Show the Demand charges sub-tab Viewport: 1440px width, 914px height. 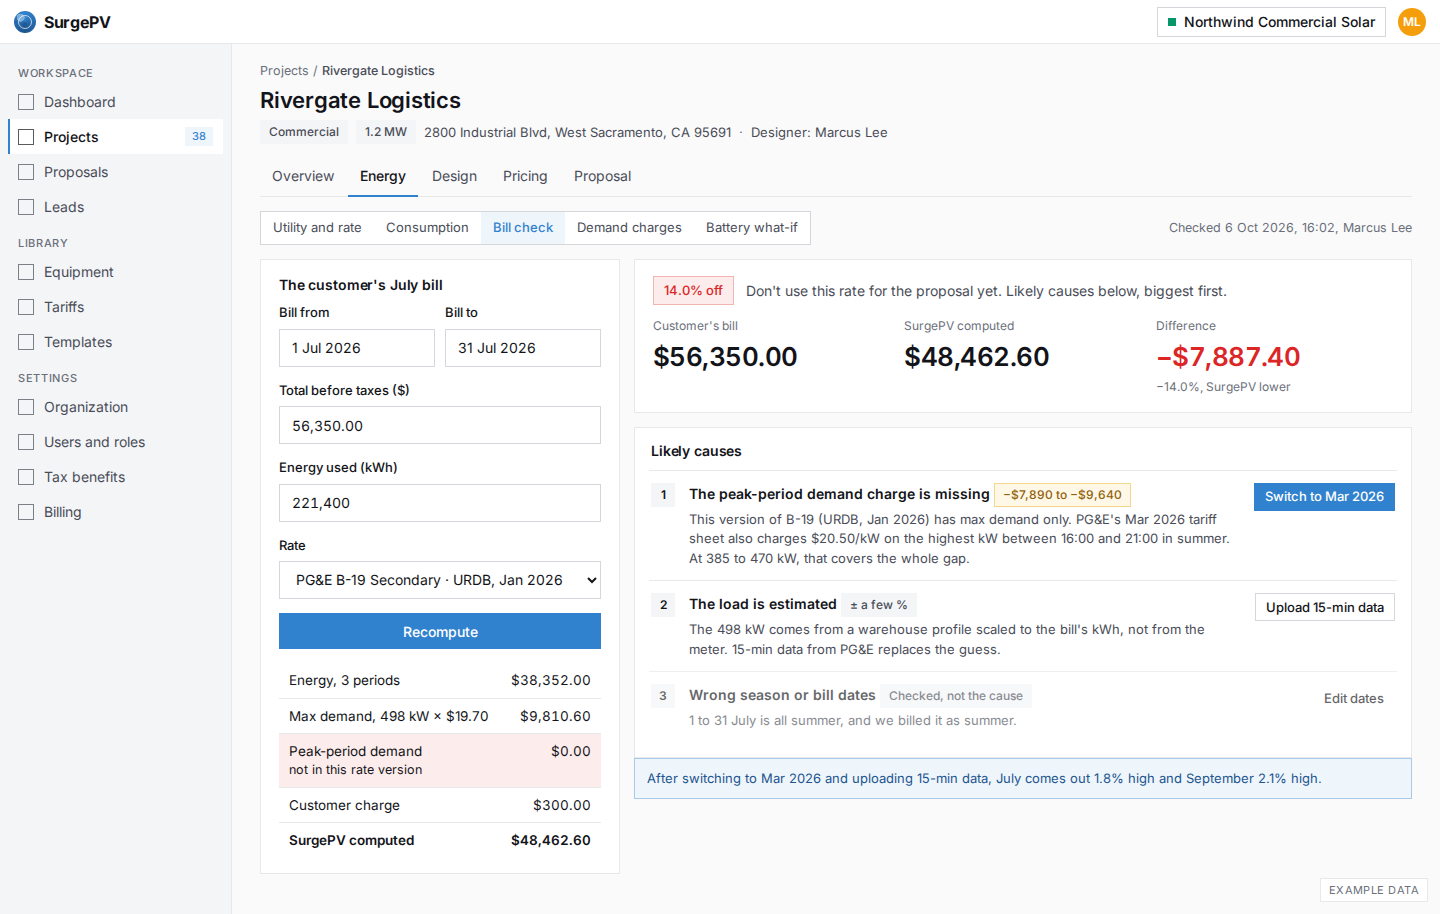(x=629, y=228)
